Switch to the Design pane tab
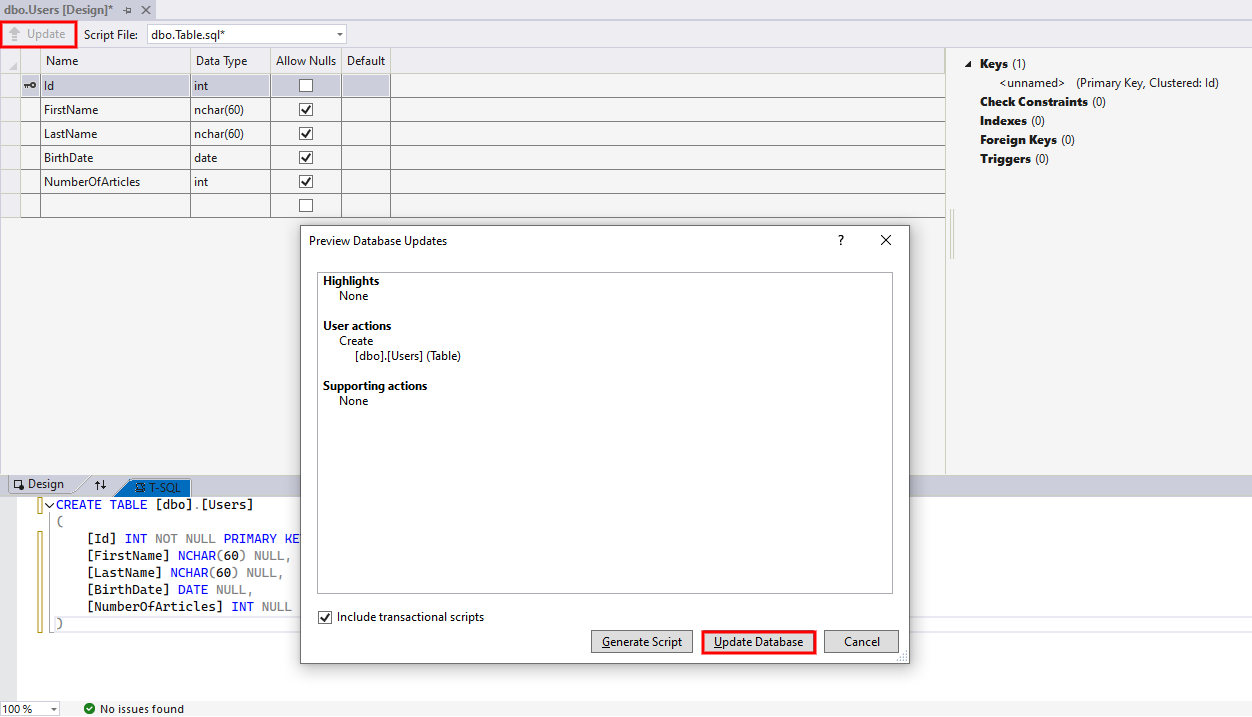The height and width of the screenshot is (717, 1252). [39, 485]
